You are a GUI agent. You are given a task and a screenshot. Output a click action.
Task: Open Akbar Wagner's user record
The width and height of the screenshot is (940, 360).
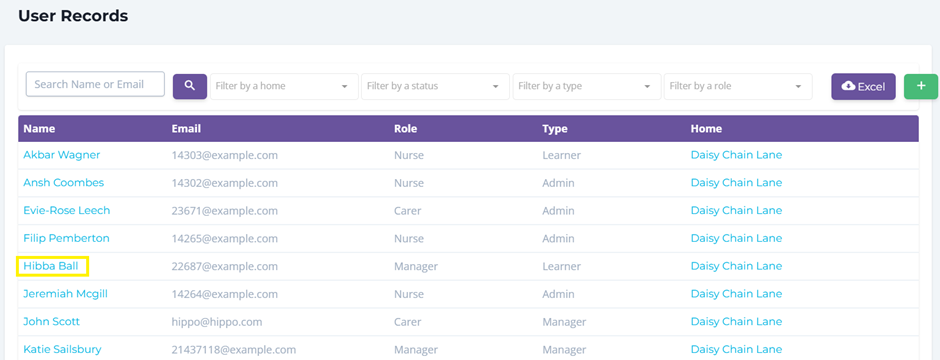click(62, 155)
